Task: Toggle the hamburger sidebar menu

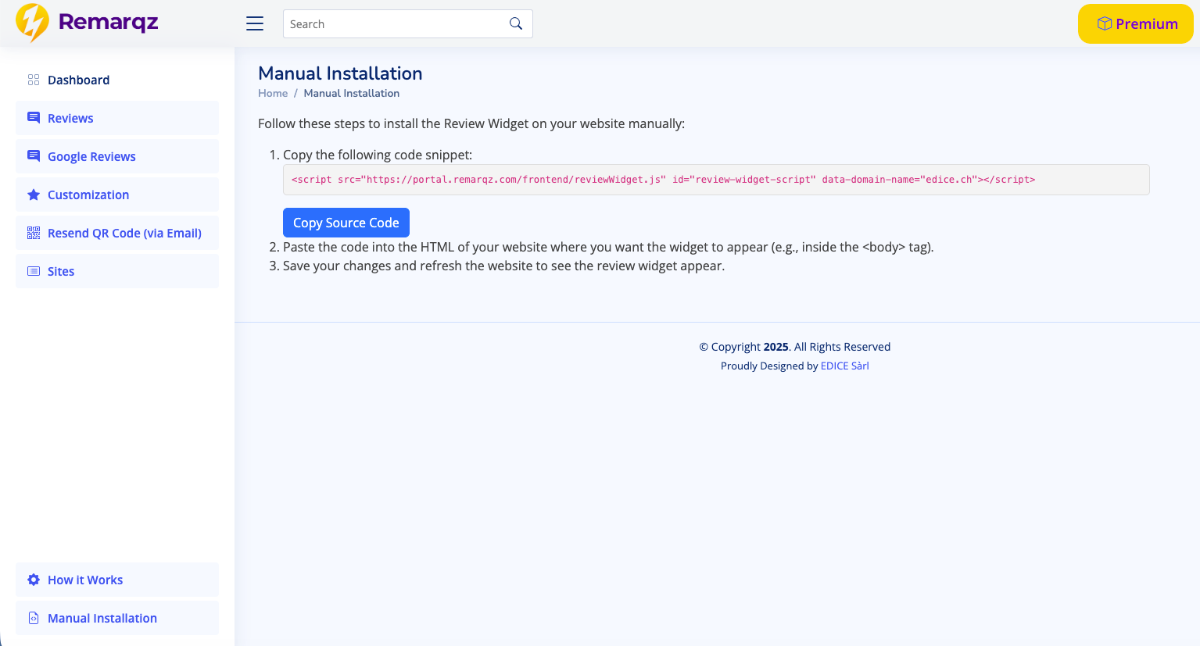Action: [255, 24]
